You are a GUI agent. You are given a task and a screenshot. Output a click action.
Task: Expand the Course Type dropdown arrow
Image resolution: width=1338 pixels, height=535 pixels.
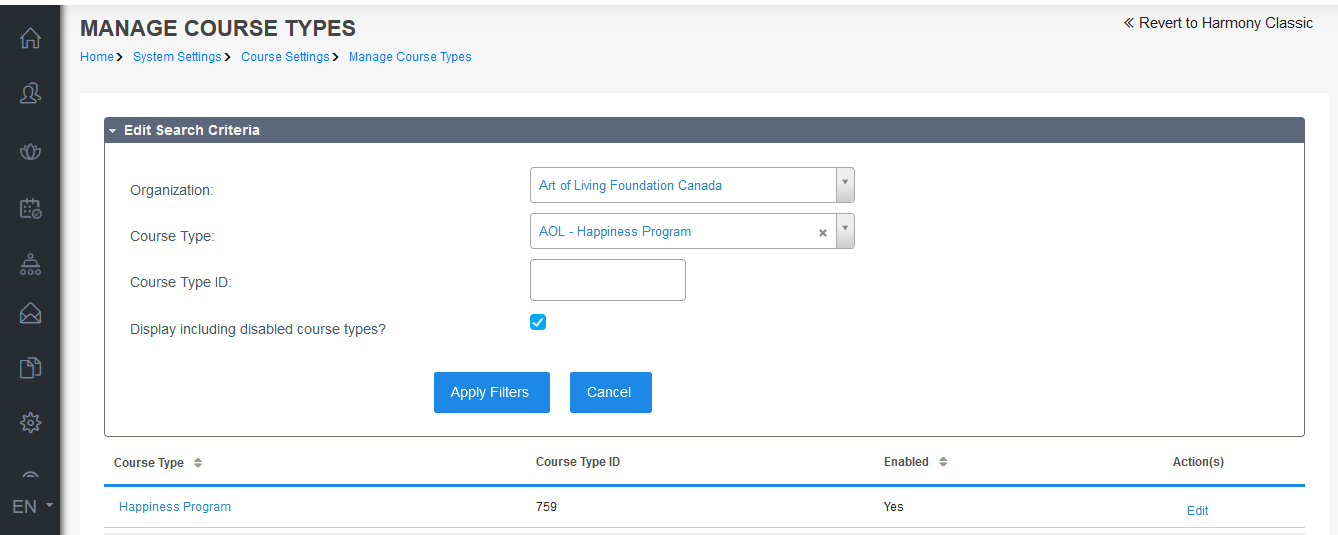[x=845, y=231]
